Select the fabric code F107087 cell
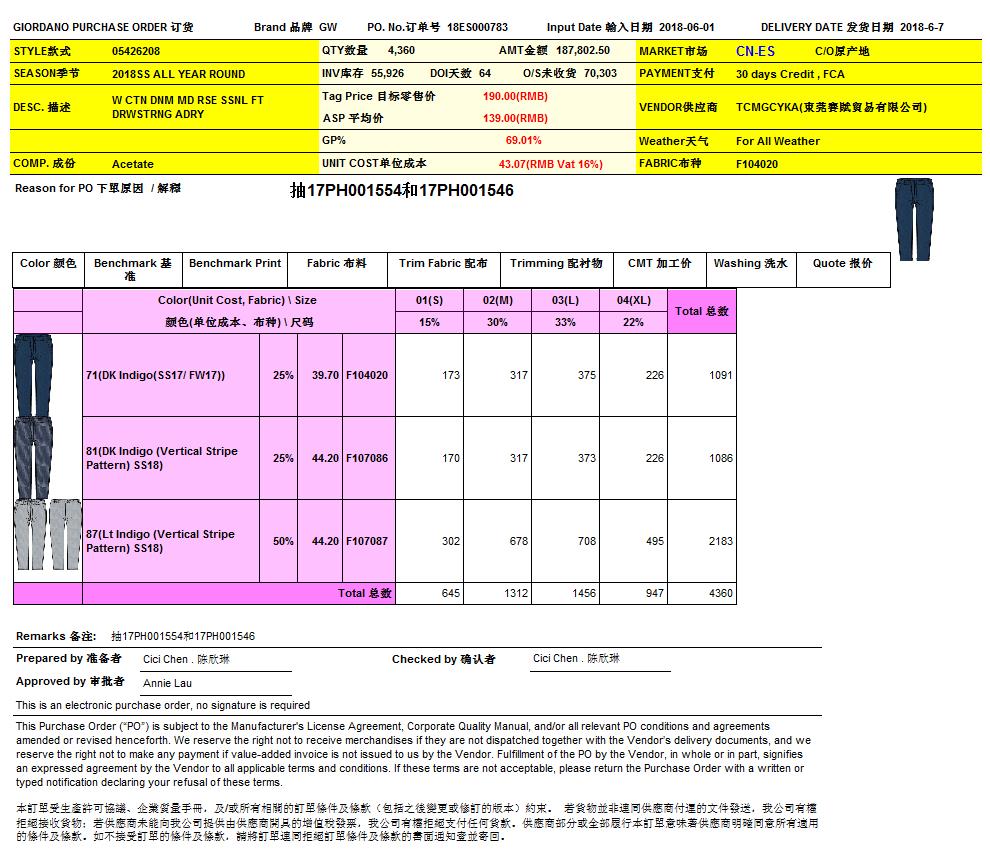Viewport: 990px width, 866px height. coord(367,541)
